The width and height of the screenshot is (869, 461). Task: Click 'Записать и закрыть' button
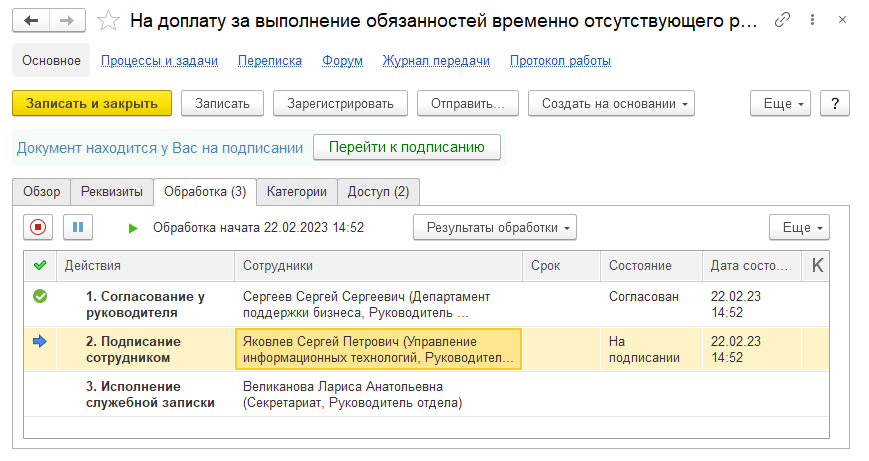[92, 103]
